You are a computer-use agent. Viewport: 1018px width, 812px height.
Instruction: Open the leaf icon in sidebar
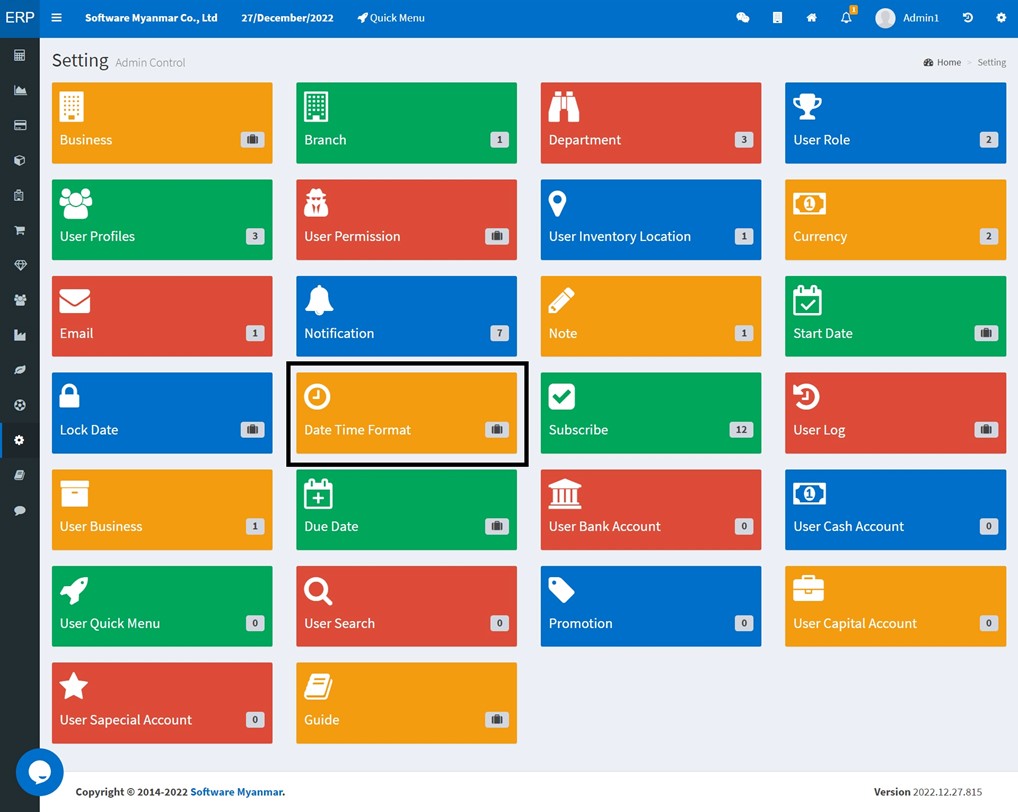point(19,370)
